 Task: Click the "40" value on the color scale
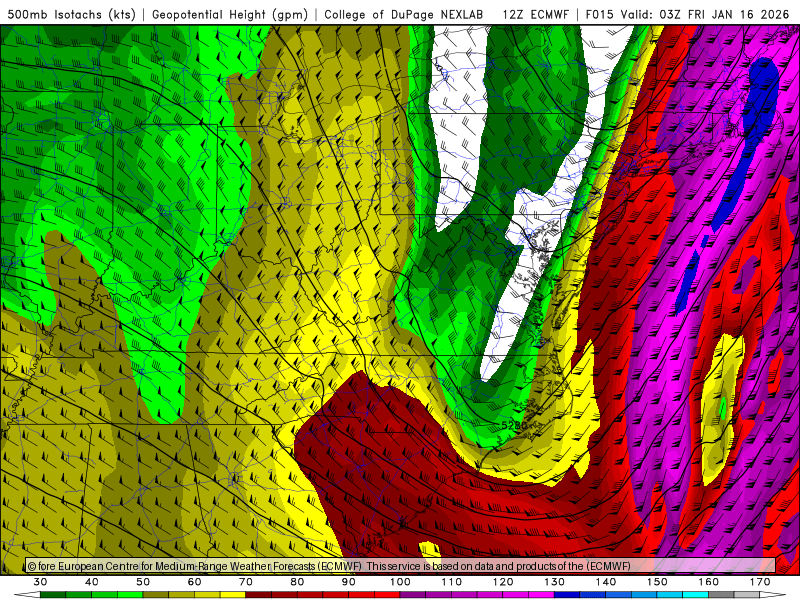92,582
